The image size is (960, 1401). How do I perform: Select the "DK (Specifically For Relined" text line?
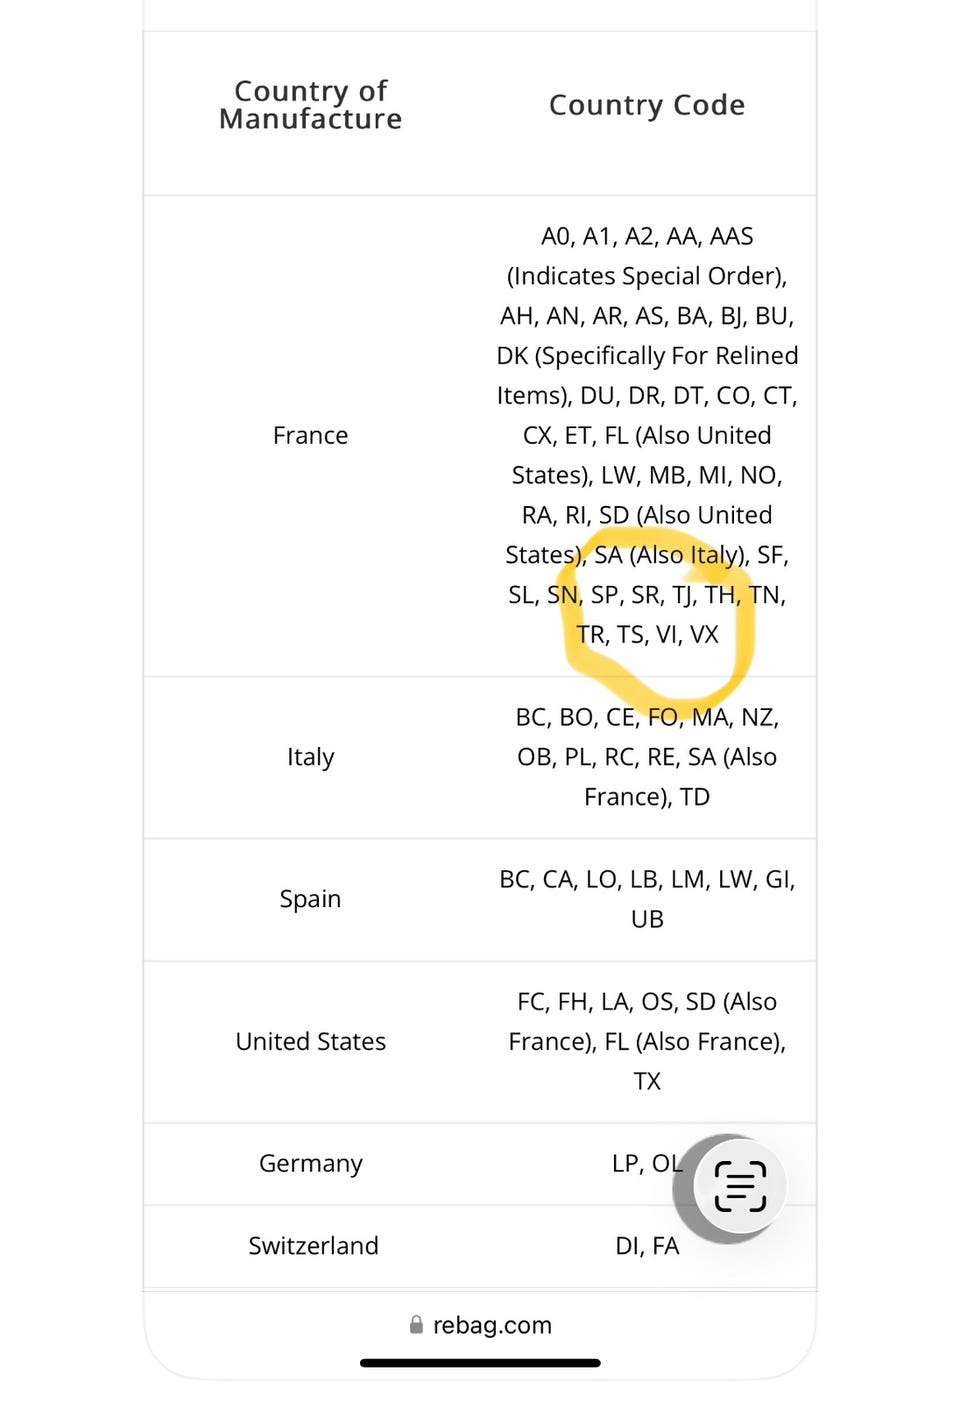point(647,356)
